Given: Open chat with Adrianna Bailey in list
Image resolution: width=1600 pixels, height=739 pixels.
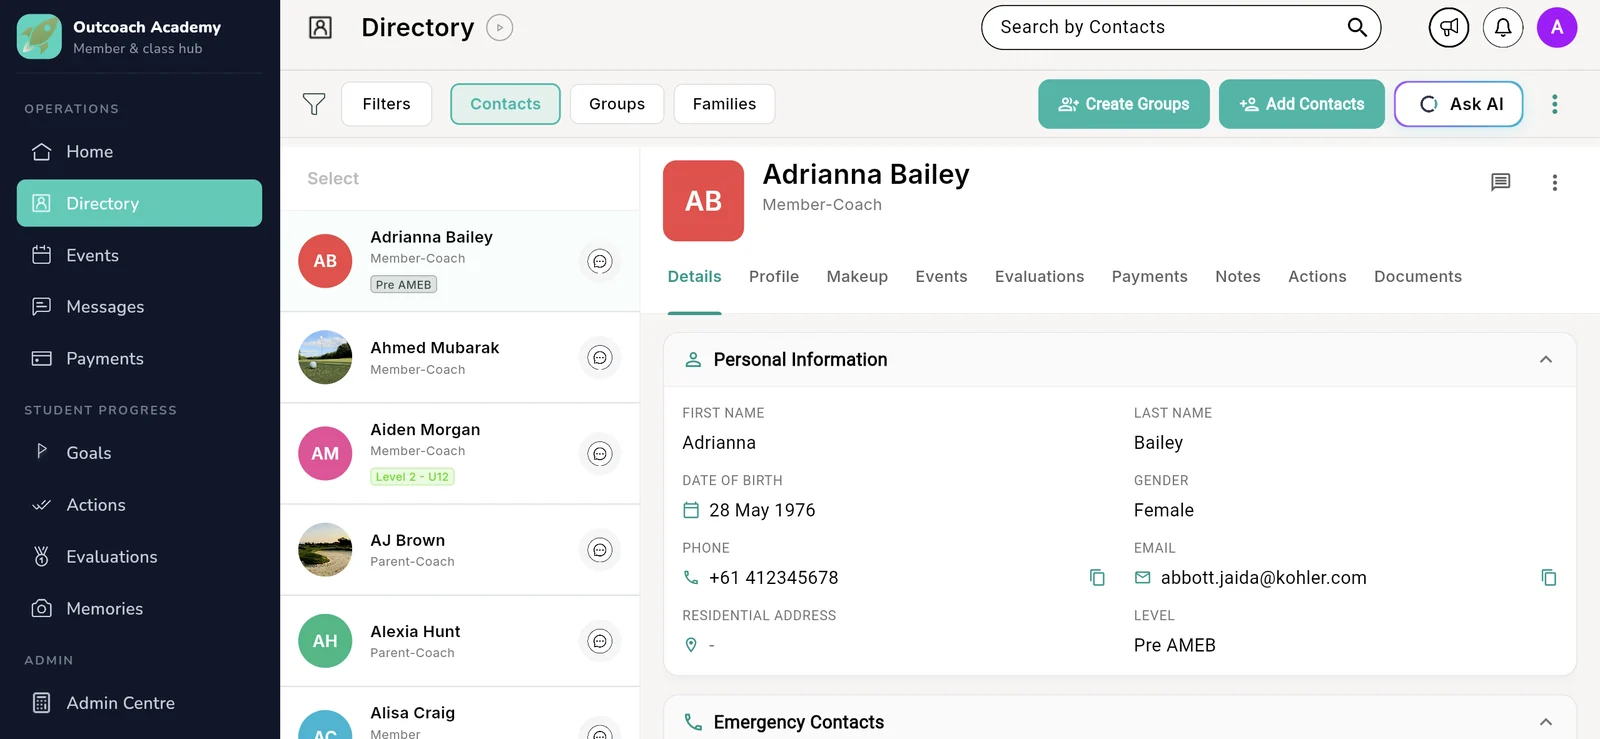Looking at the screenshot, I should pos(600,262).
